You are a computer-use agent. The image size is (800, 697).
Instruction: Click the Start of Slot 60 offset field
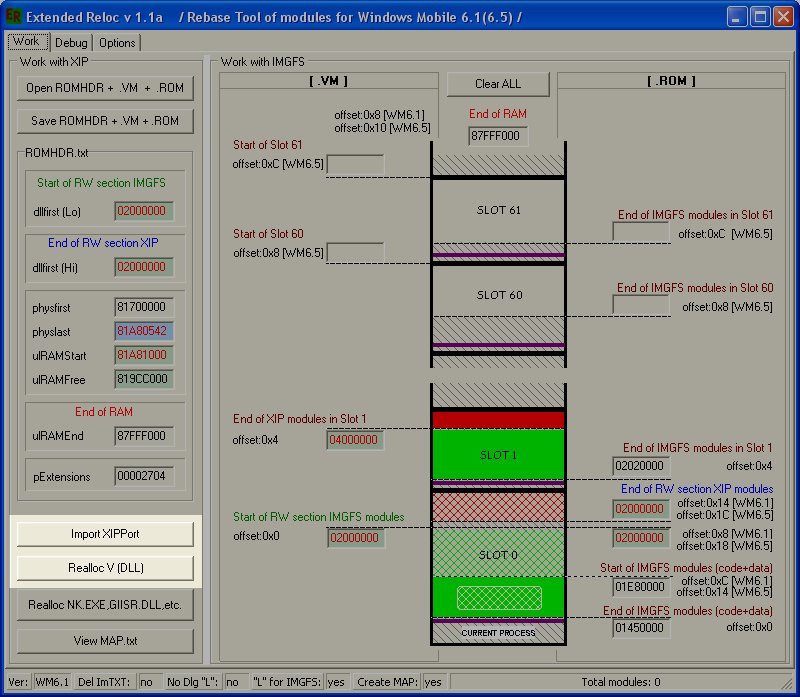coord(355,252)
